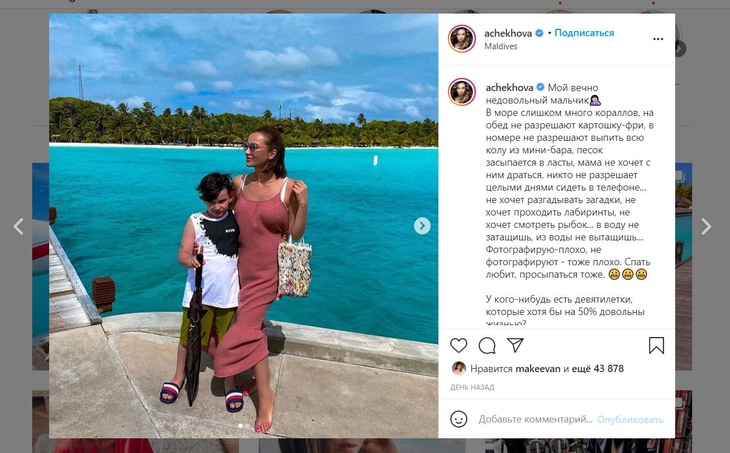Open emoji picker smiley icon
Image resolution: width=730 pixels, height=453 pixels.
click(459, 419)
